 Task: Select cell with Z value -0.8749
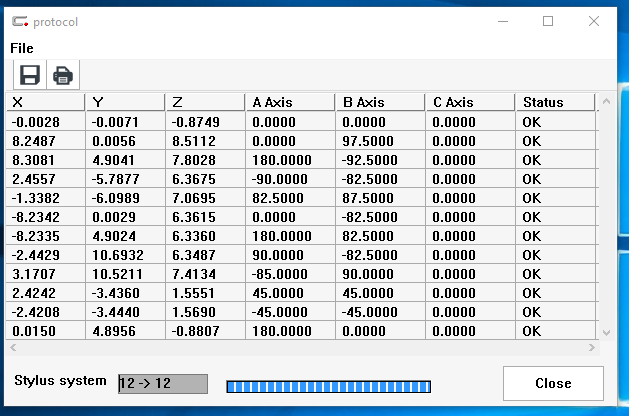tap(205, 122)
